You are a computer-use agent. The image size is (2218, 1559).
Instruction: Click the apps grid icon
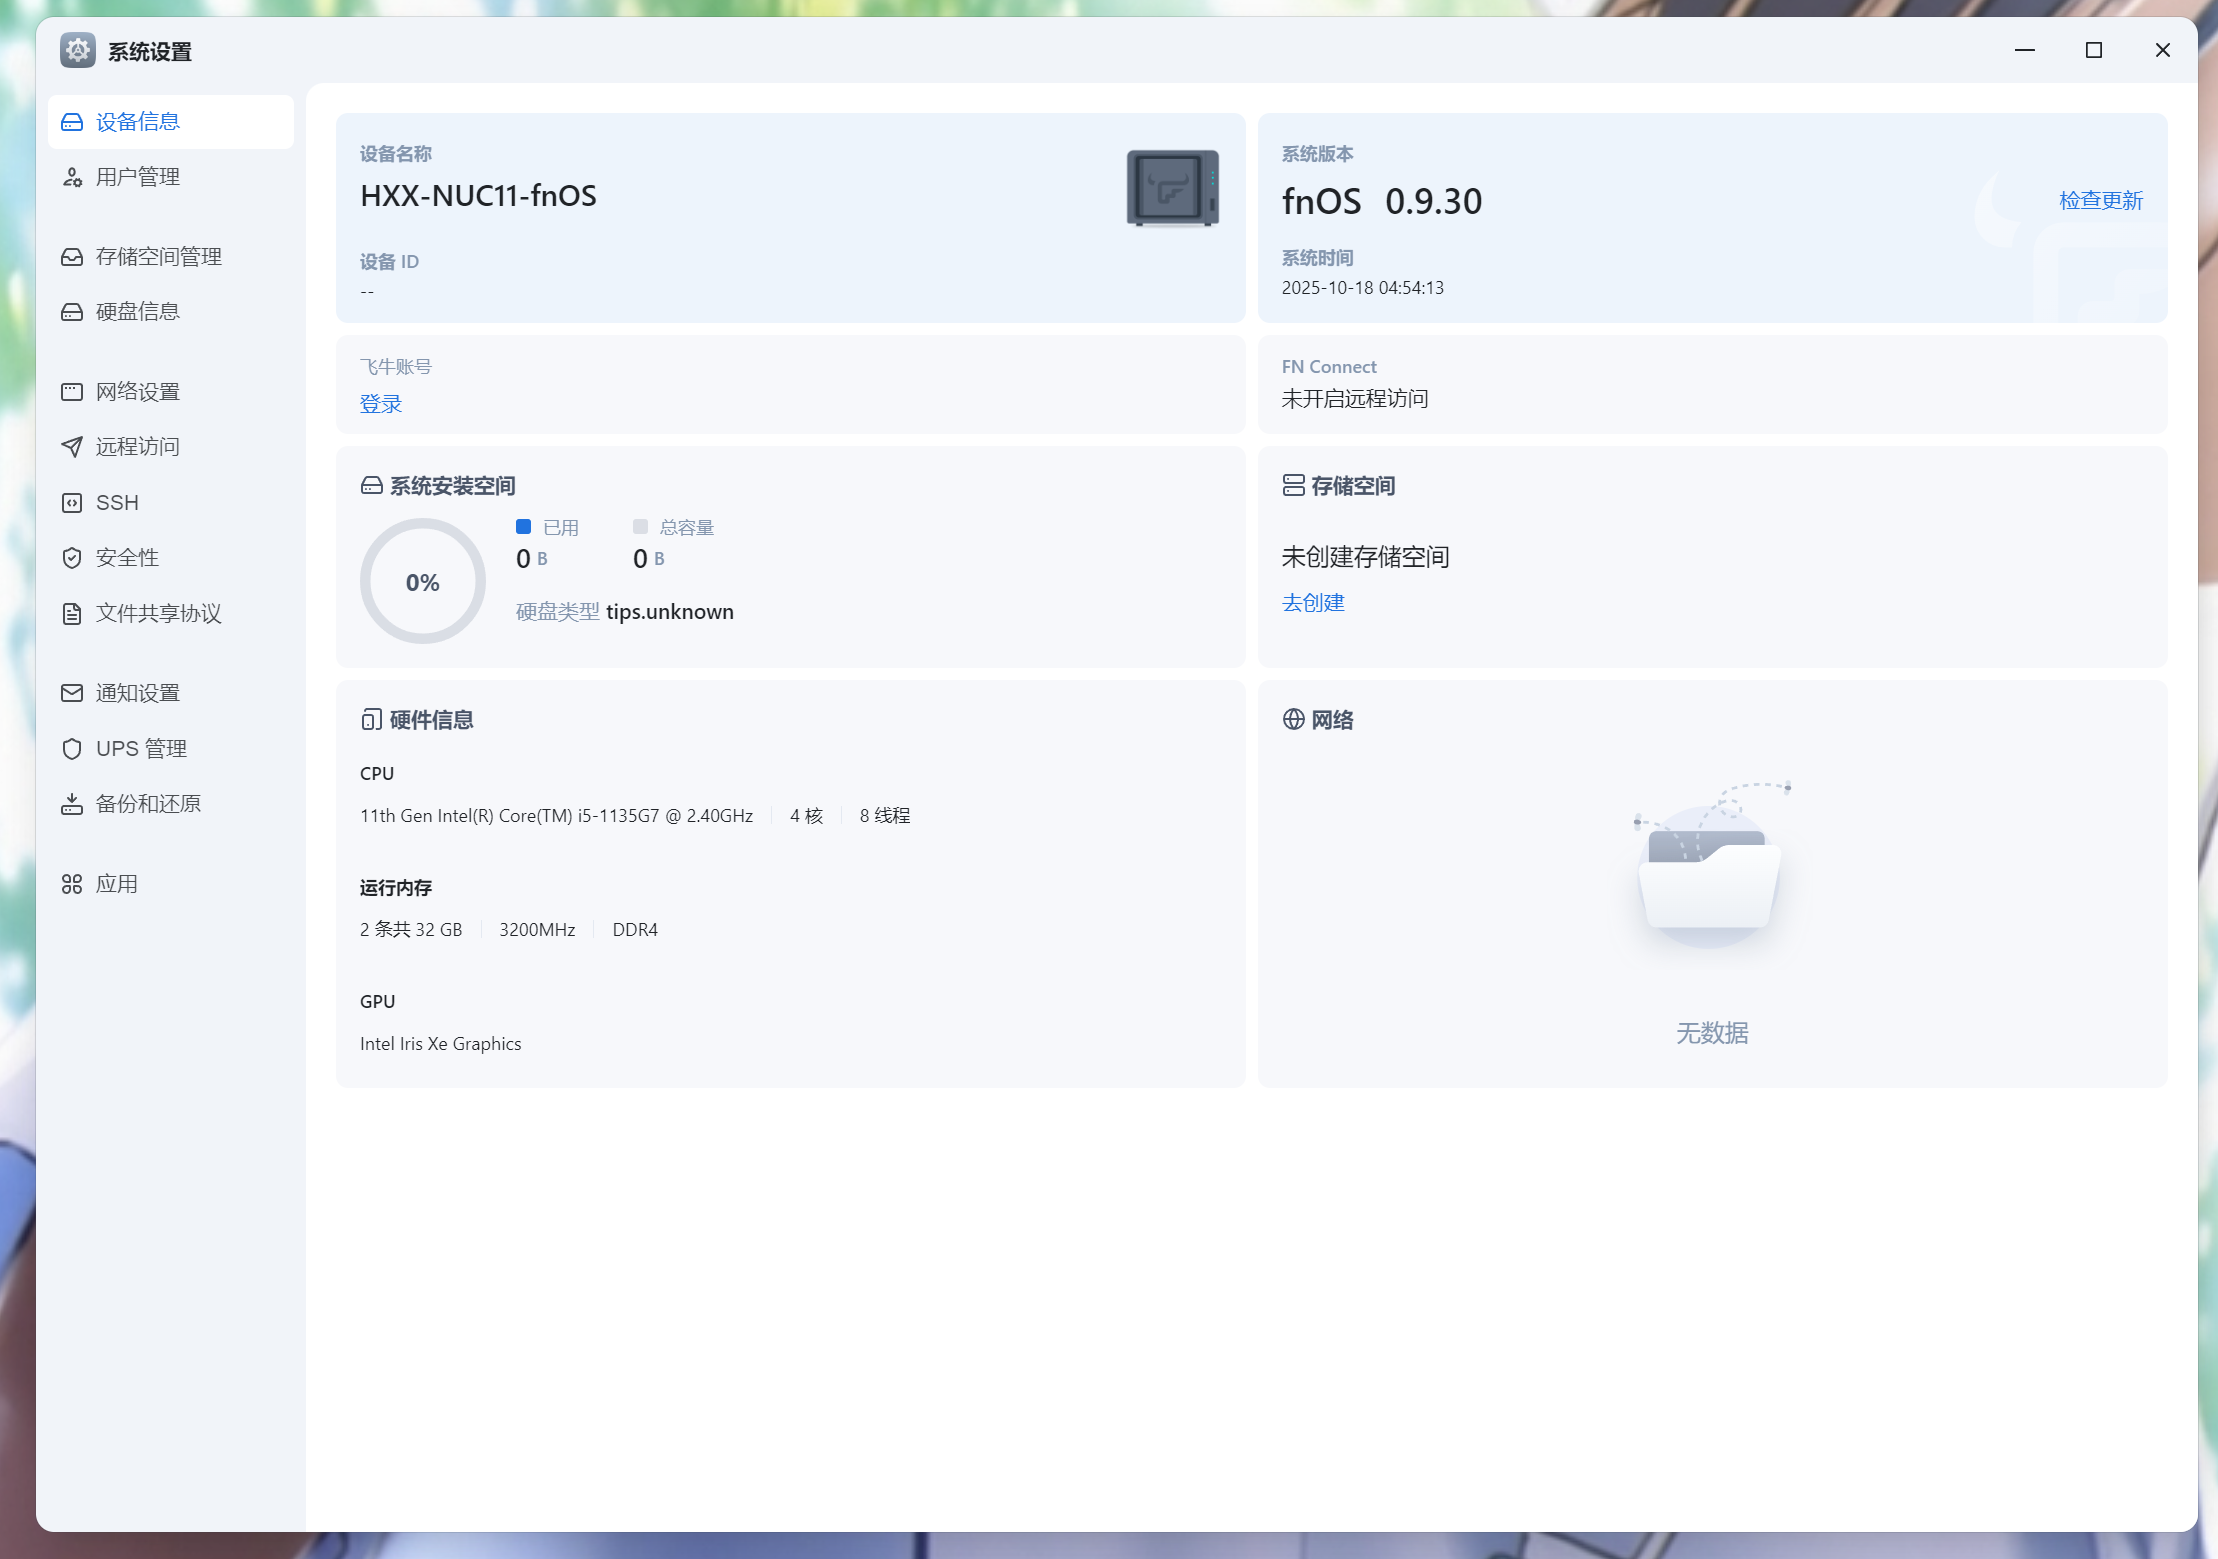click(72, 884)
